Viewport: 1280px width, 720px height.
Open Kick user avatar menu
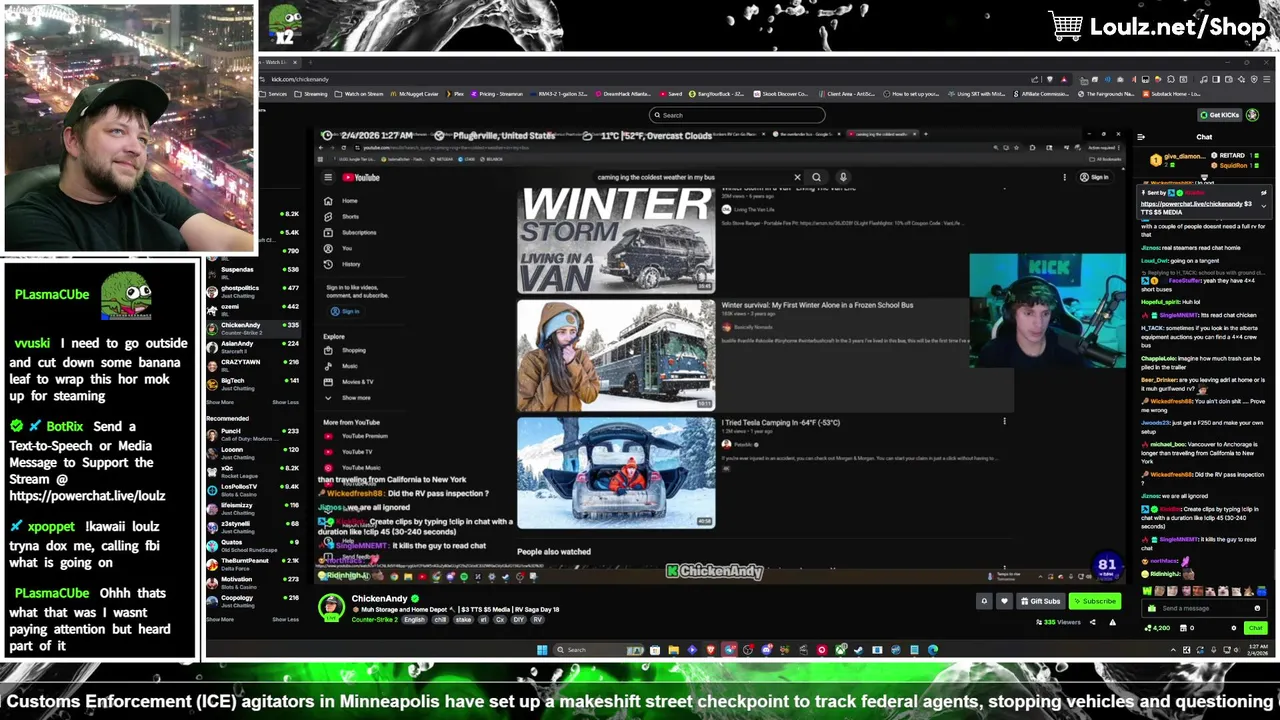1252,115
